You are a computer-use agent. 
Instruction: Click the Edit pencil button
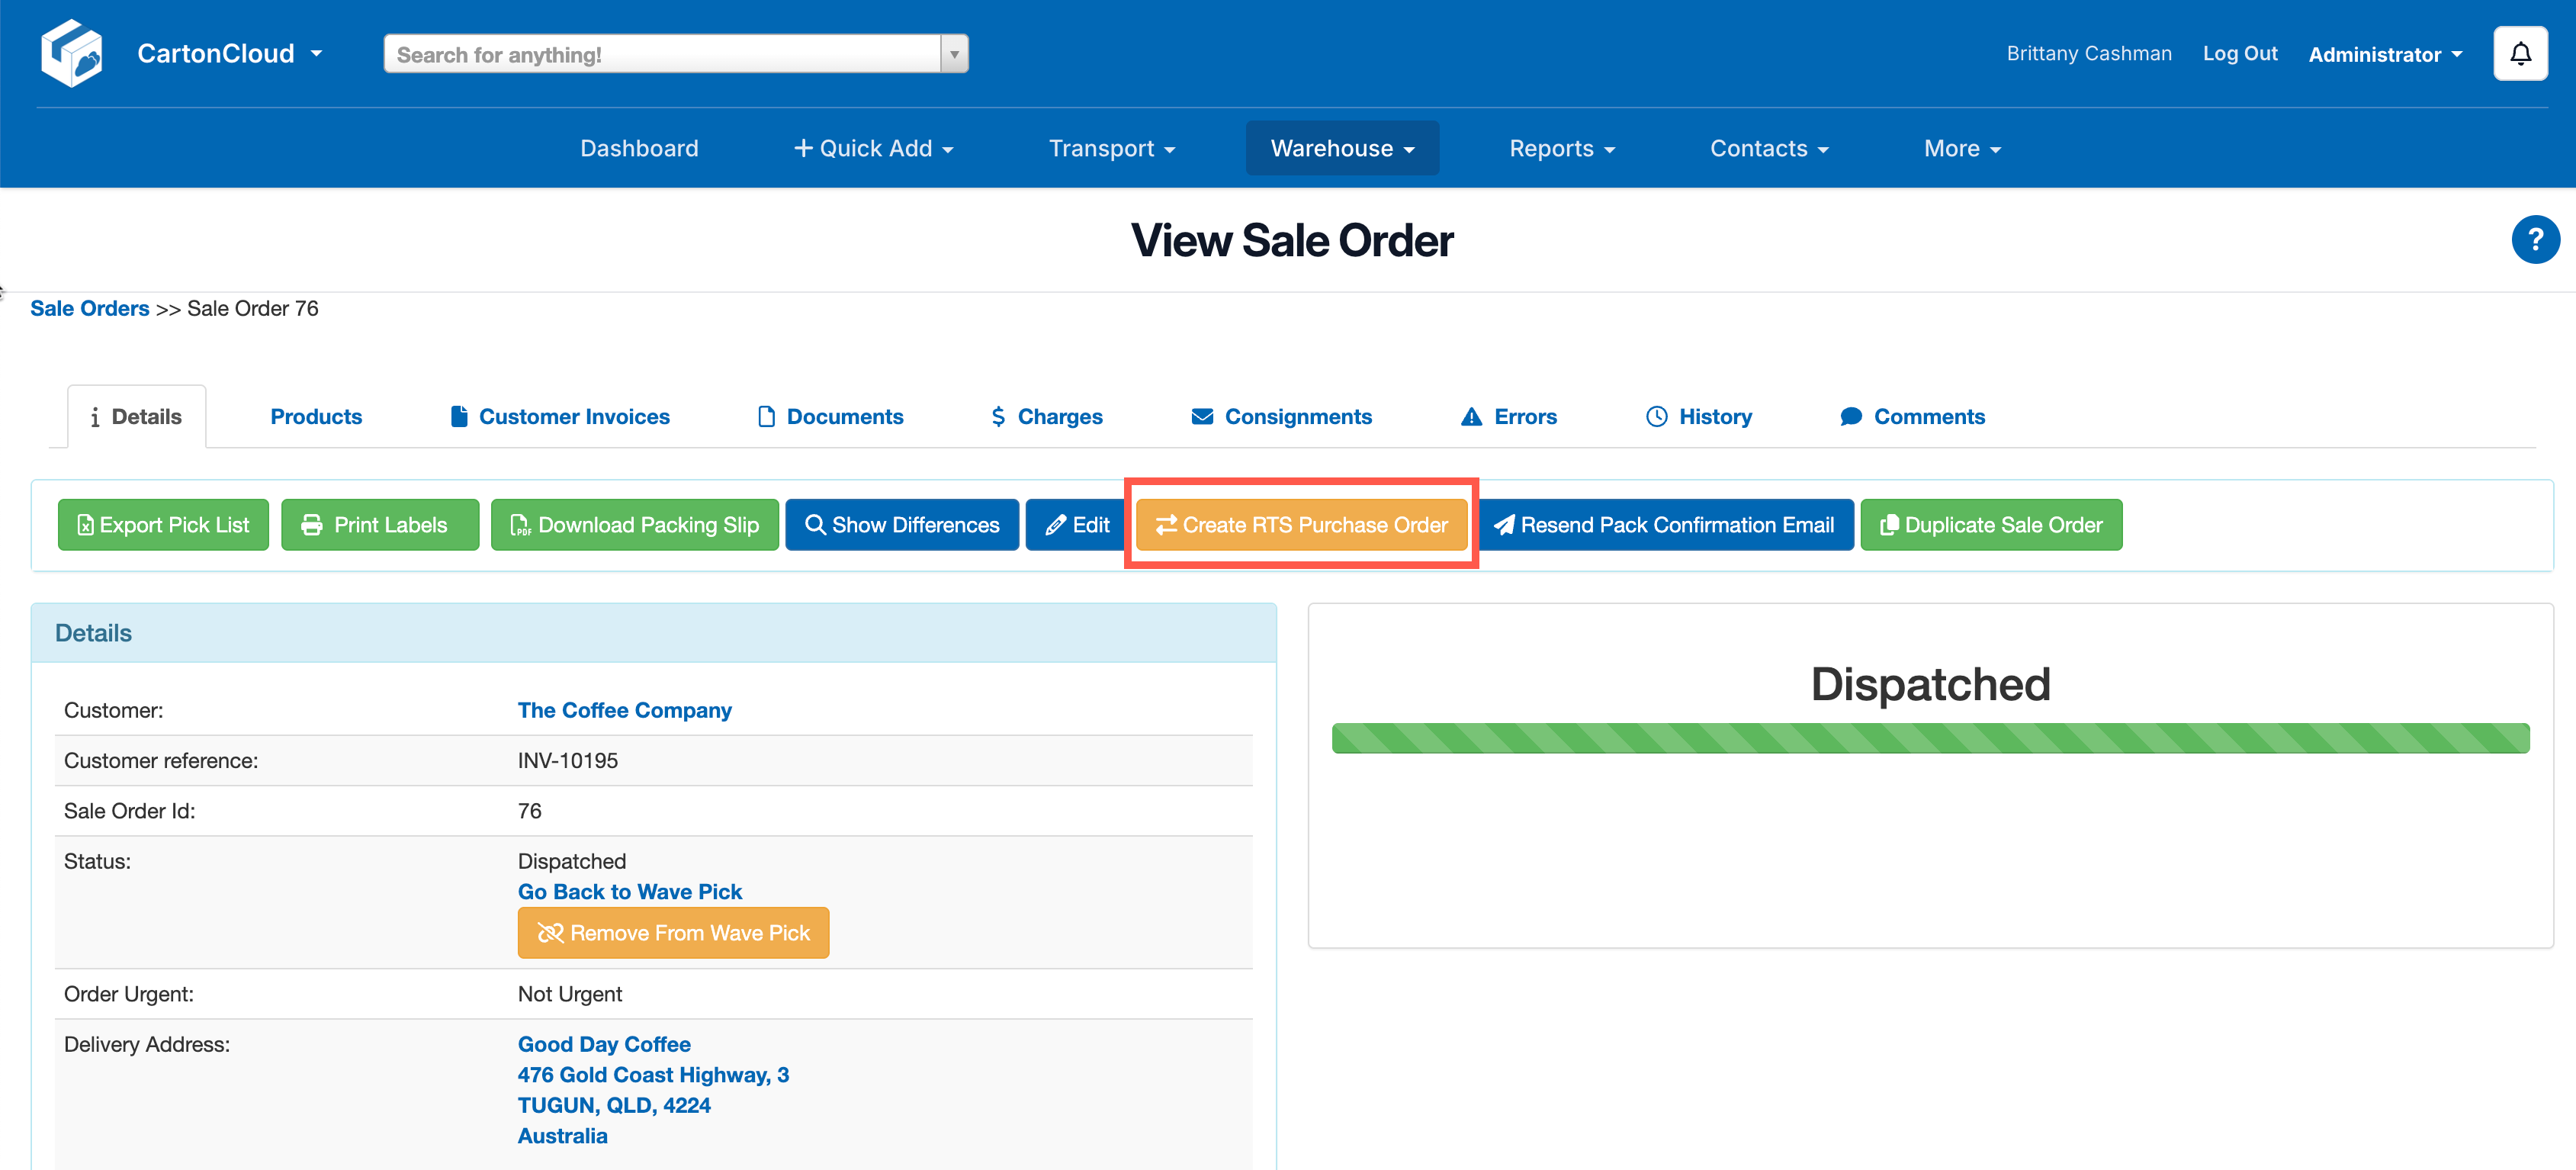pos(1077,525)
